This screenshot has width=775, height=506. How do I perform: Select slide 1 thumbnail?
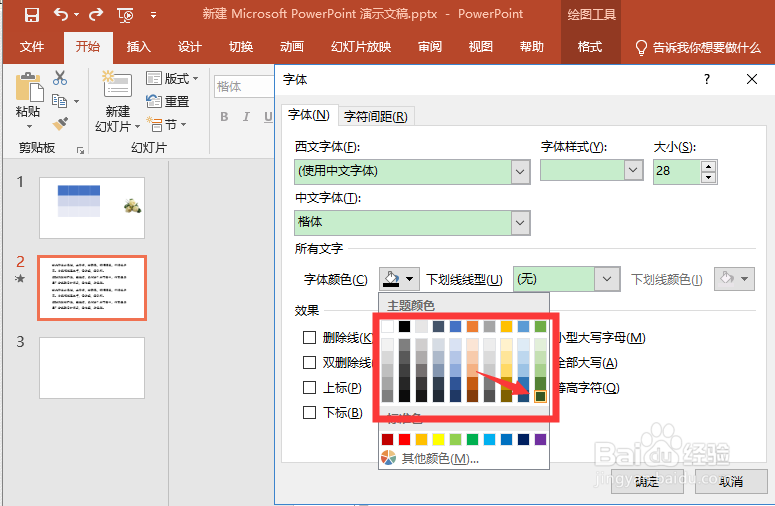point(92,208)
